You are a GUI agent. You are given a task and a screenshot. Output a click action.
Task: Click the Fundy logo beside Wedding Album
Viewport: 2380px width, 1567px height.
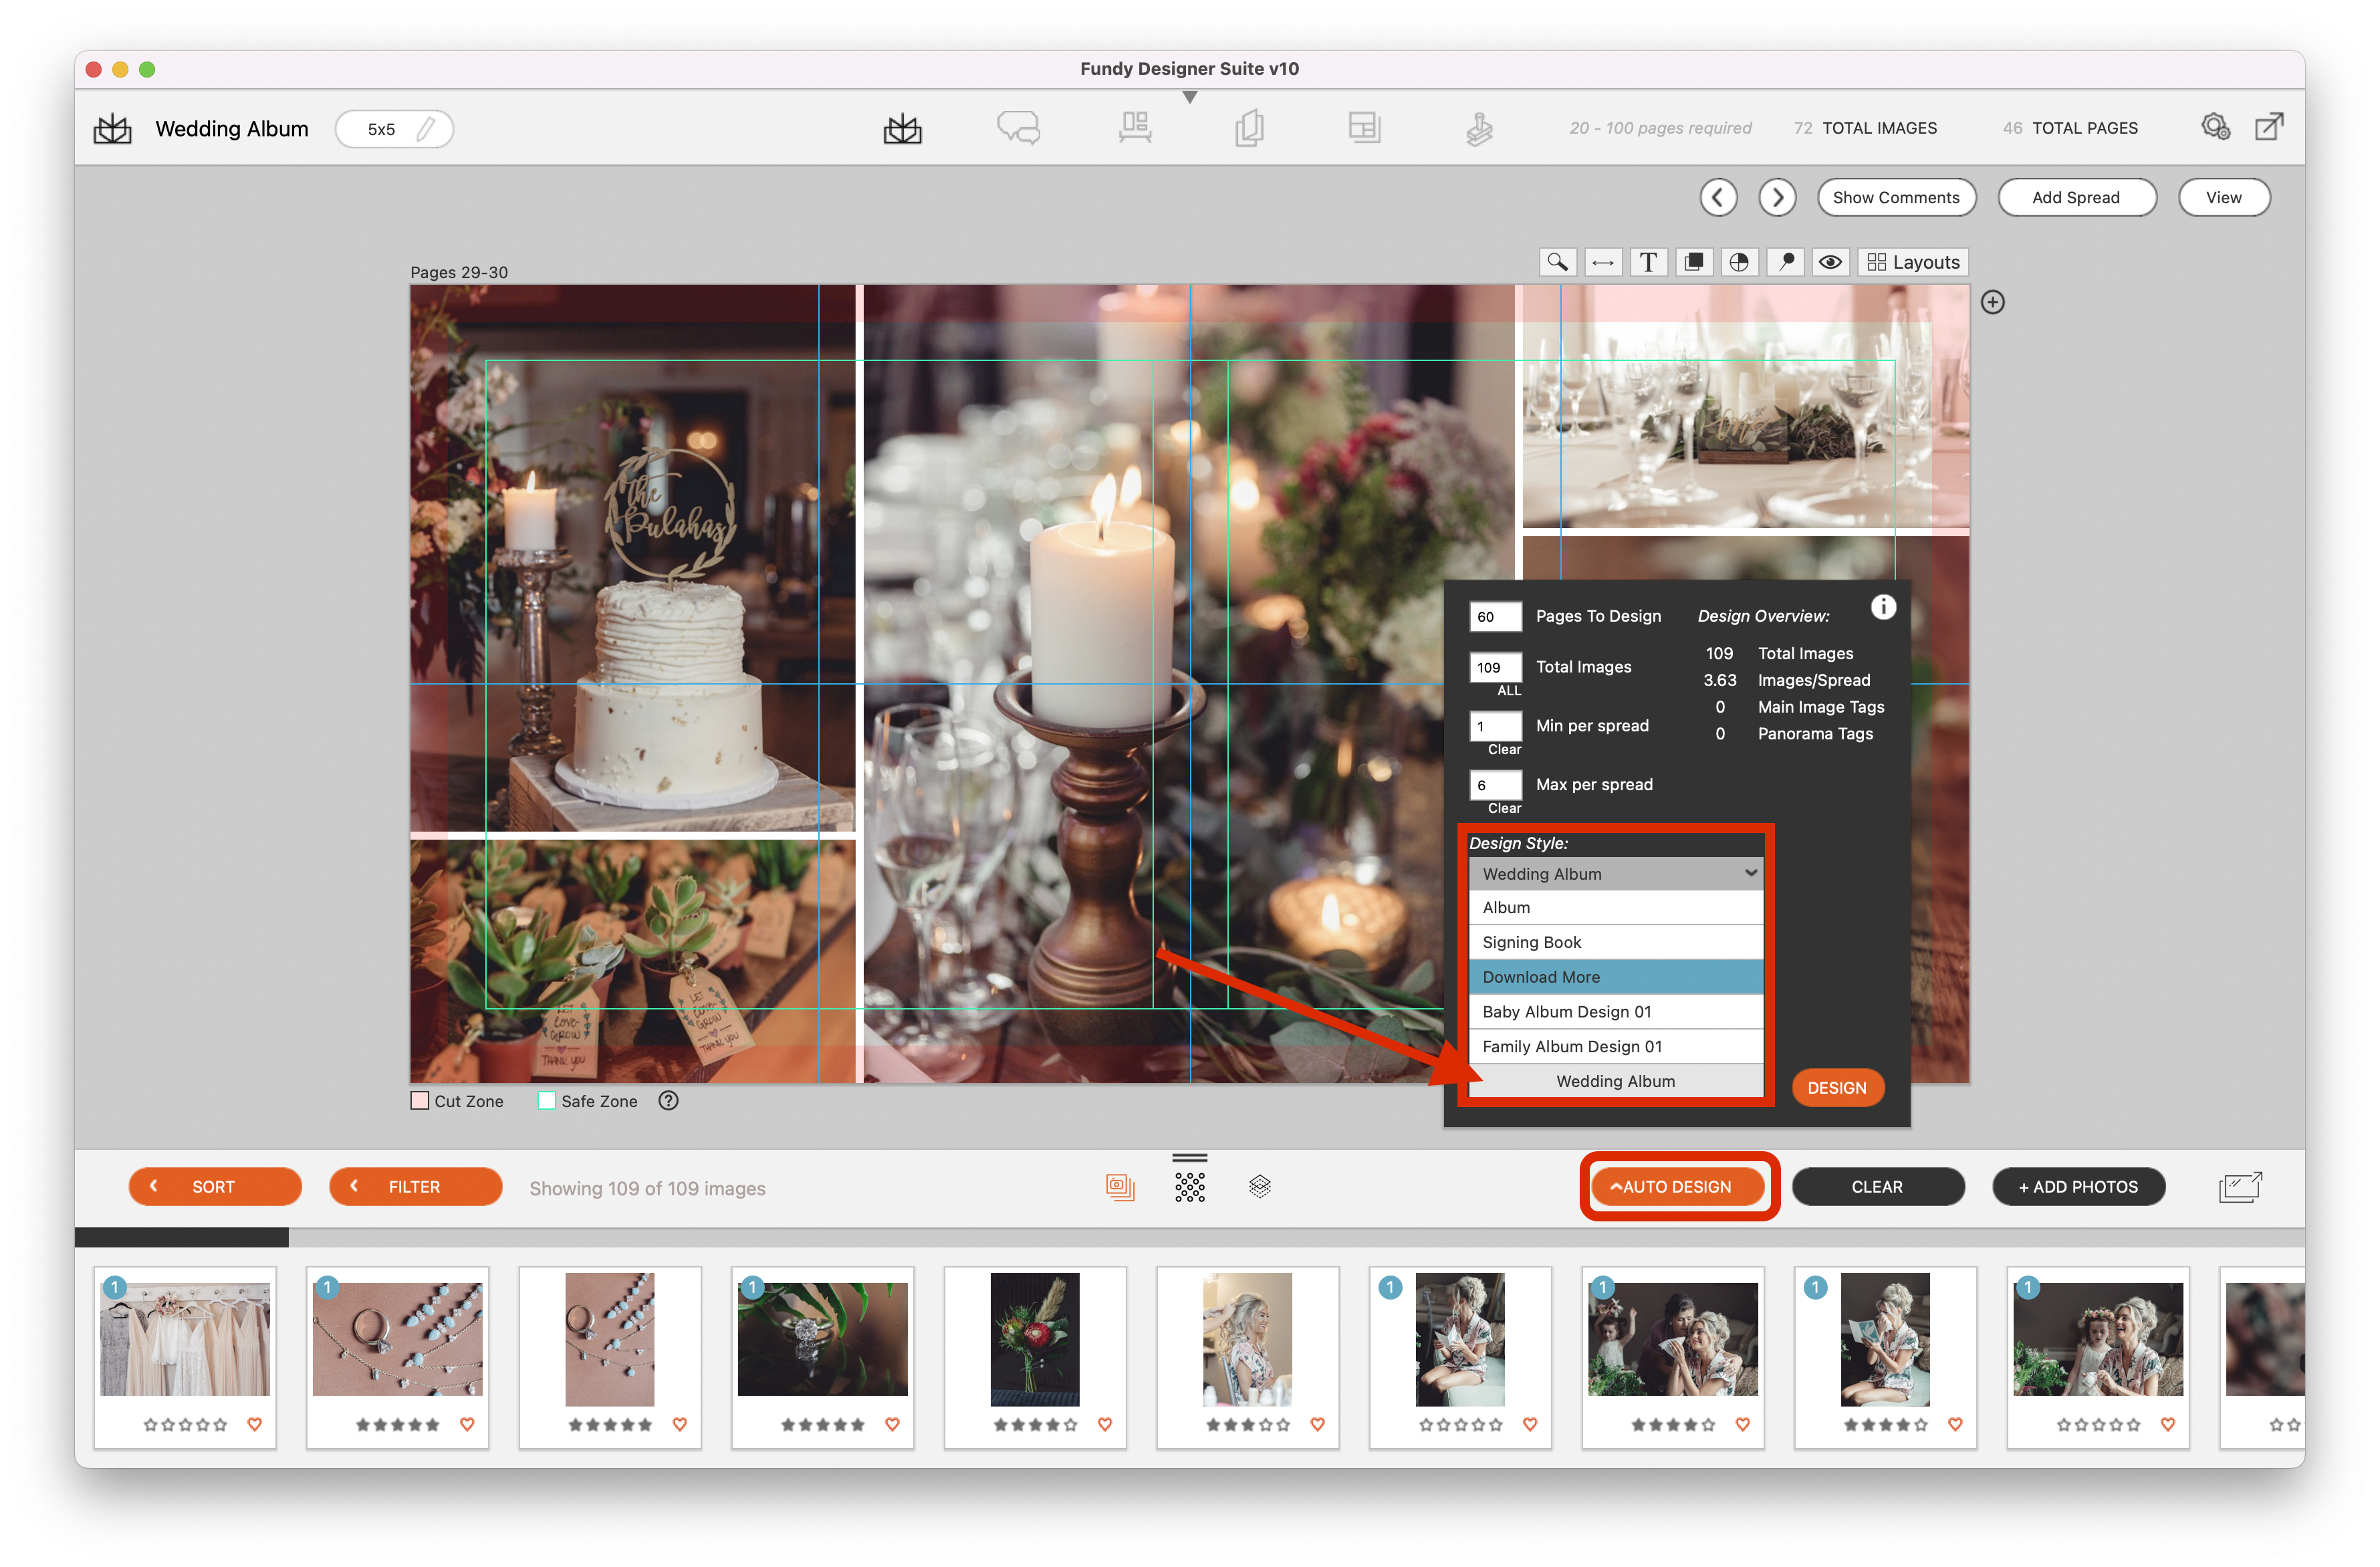point(112,129)
